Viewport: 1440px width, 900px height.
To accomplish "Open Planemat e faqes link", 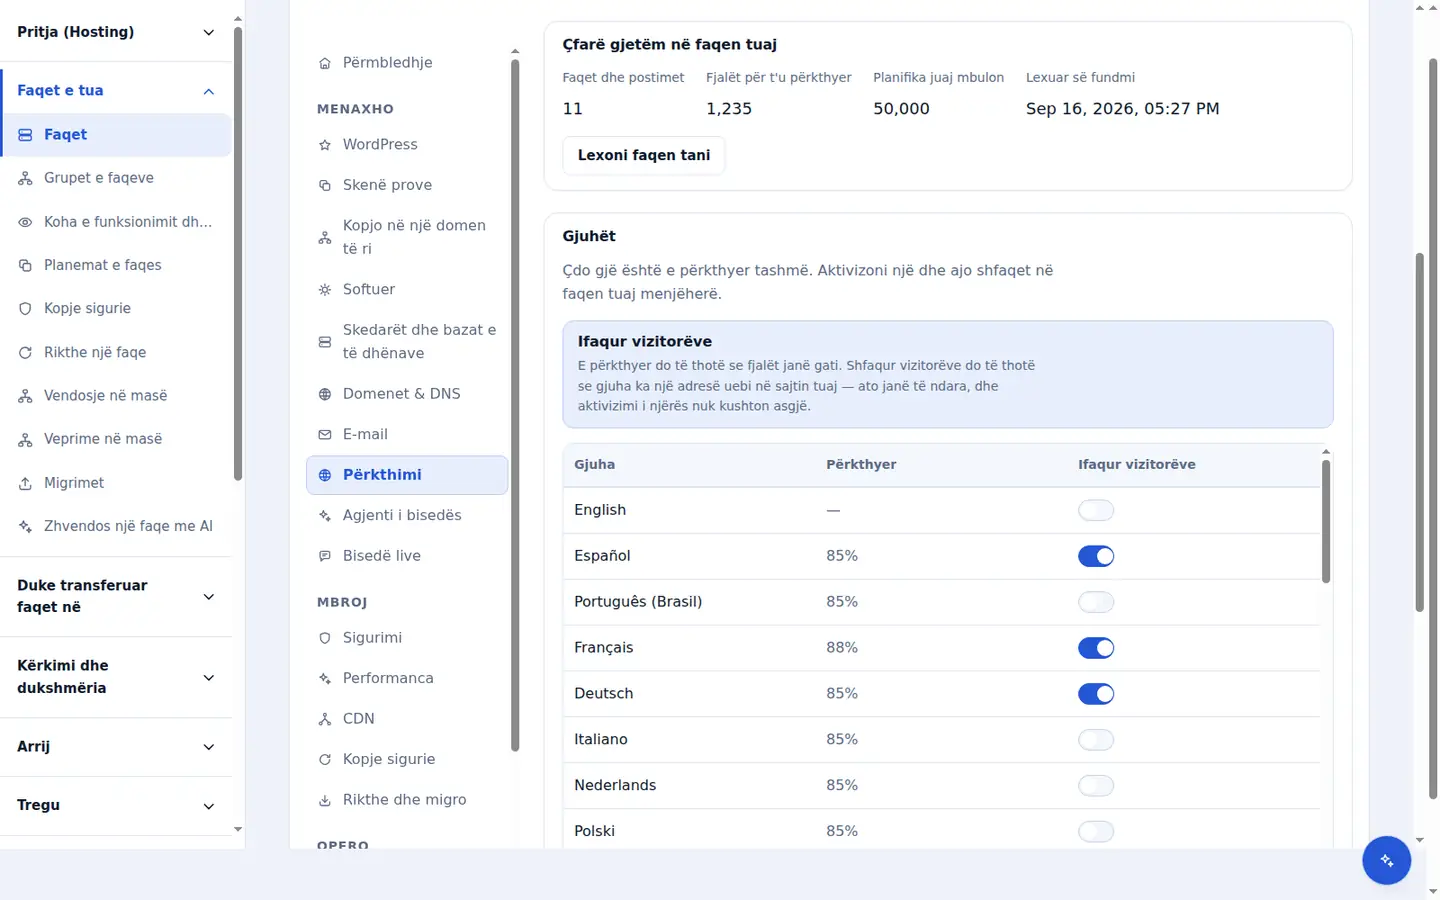I will 116,265.
